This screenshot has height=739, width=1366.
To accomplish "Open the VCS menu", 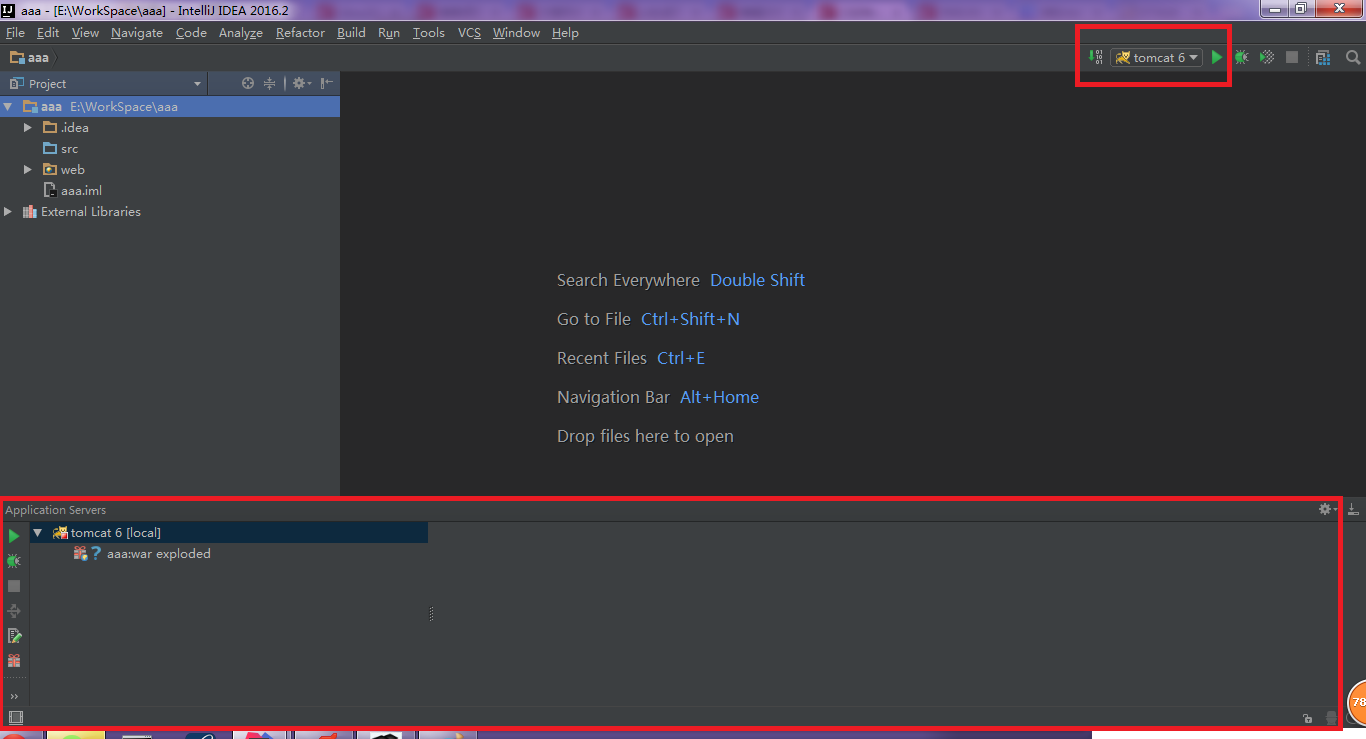I will click(469, 32).
